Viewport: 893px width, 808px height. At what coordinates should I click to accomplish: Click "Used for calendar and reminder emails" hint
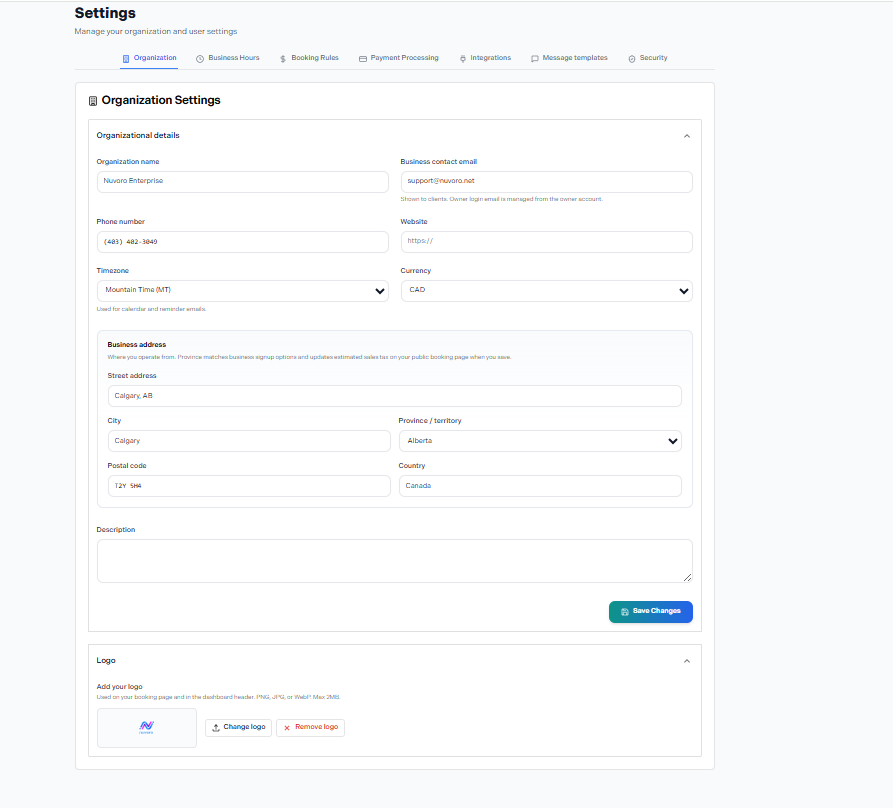[151, 309]
